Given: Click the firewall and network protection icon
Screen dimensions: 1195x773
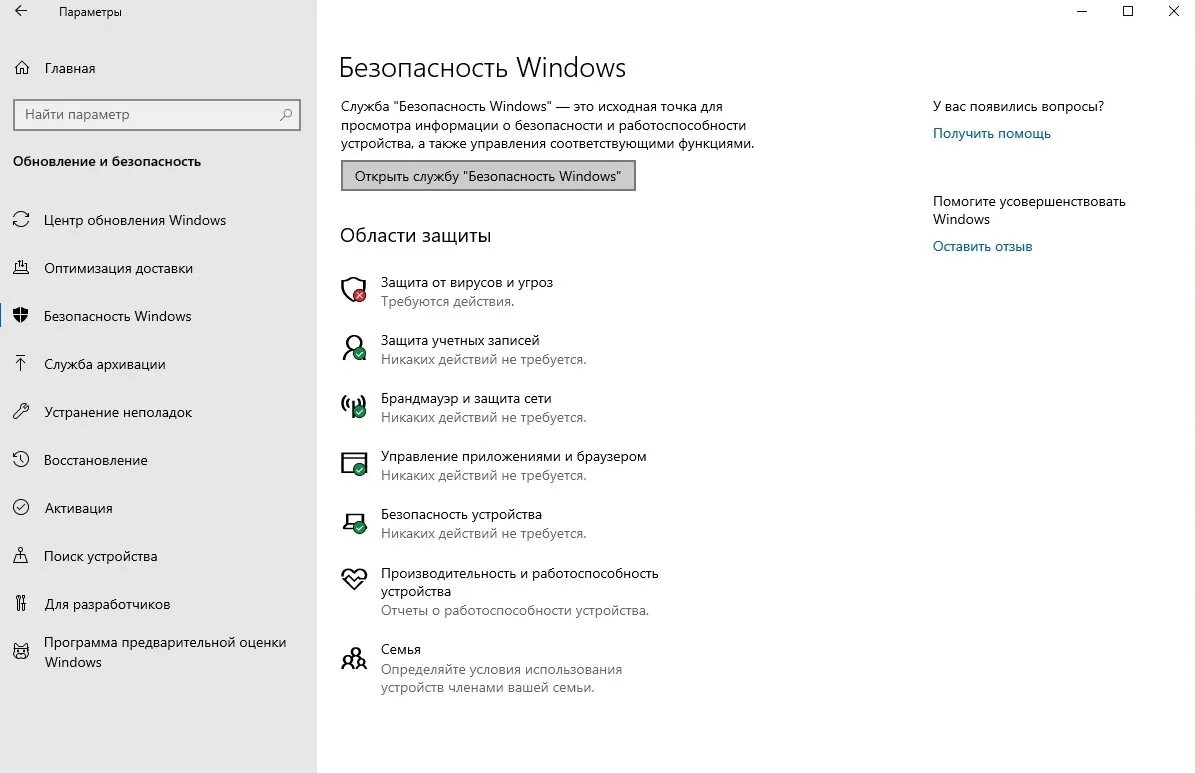Looking at the screenshot, I should coord(354,406).
